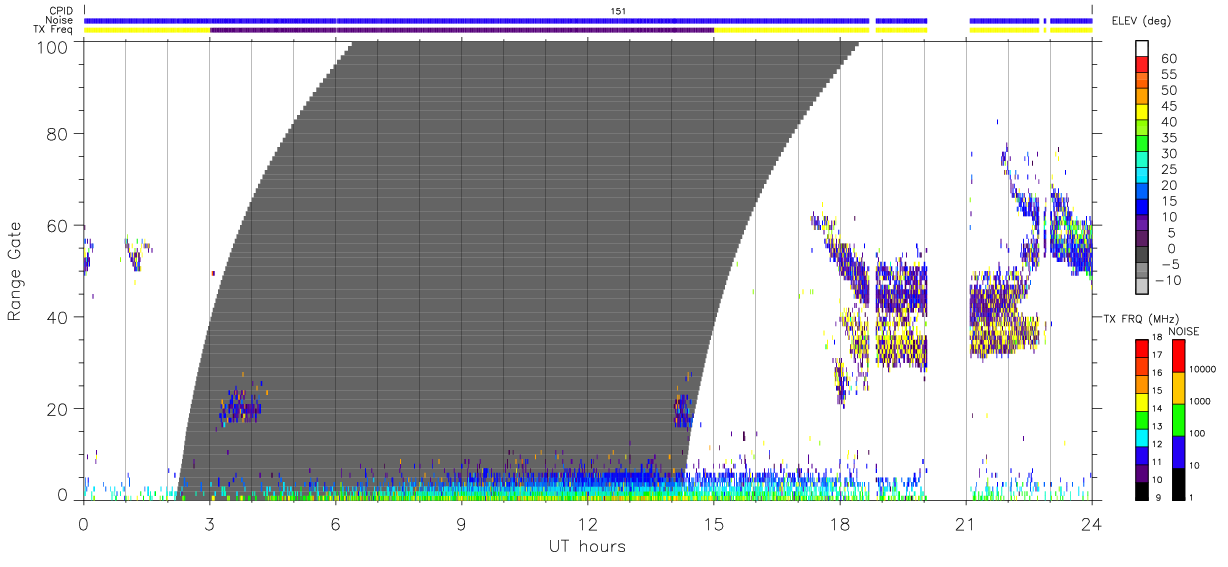Click the purple section of the TX Freq strip
The height and width of the screenshot is (567, 1228).
click(462, 30)
